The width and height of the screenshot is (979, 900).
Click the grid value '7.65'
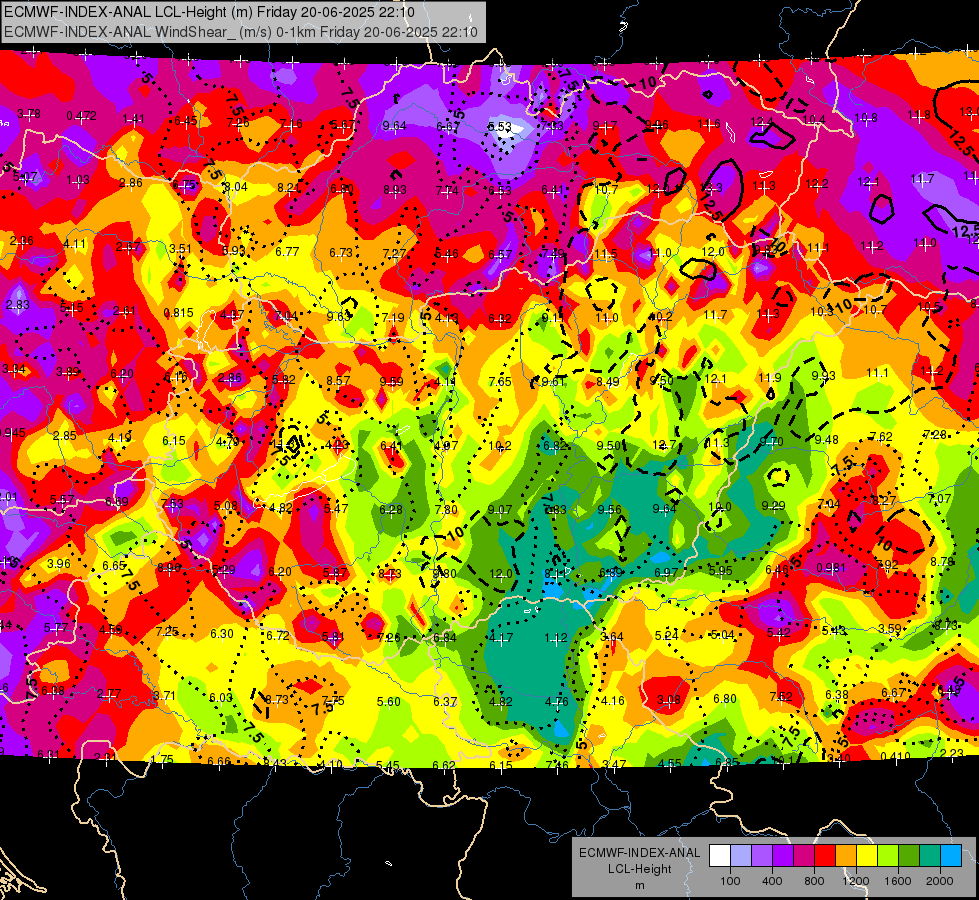tap(499, 381)
